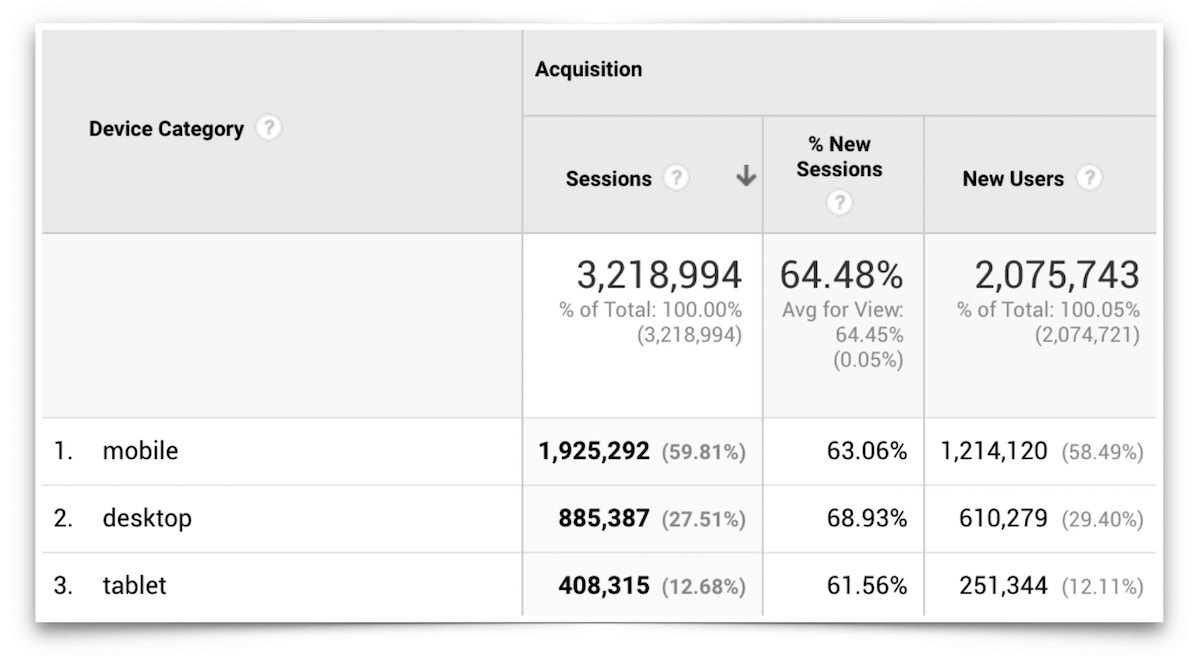Open the mobile device category row

pyautogui.click(x=140, y=451)
